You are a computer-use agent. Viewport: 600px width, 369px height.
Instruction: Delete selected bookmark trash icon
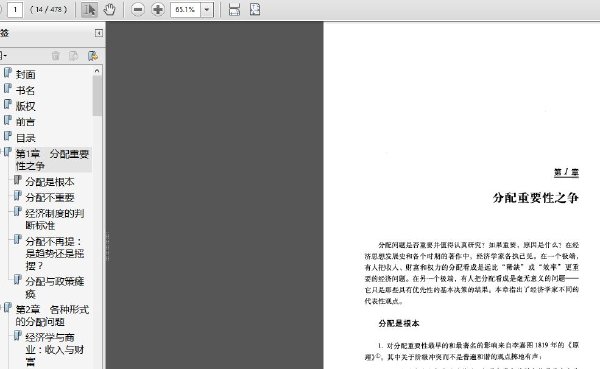click(55, 56)
